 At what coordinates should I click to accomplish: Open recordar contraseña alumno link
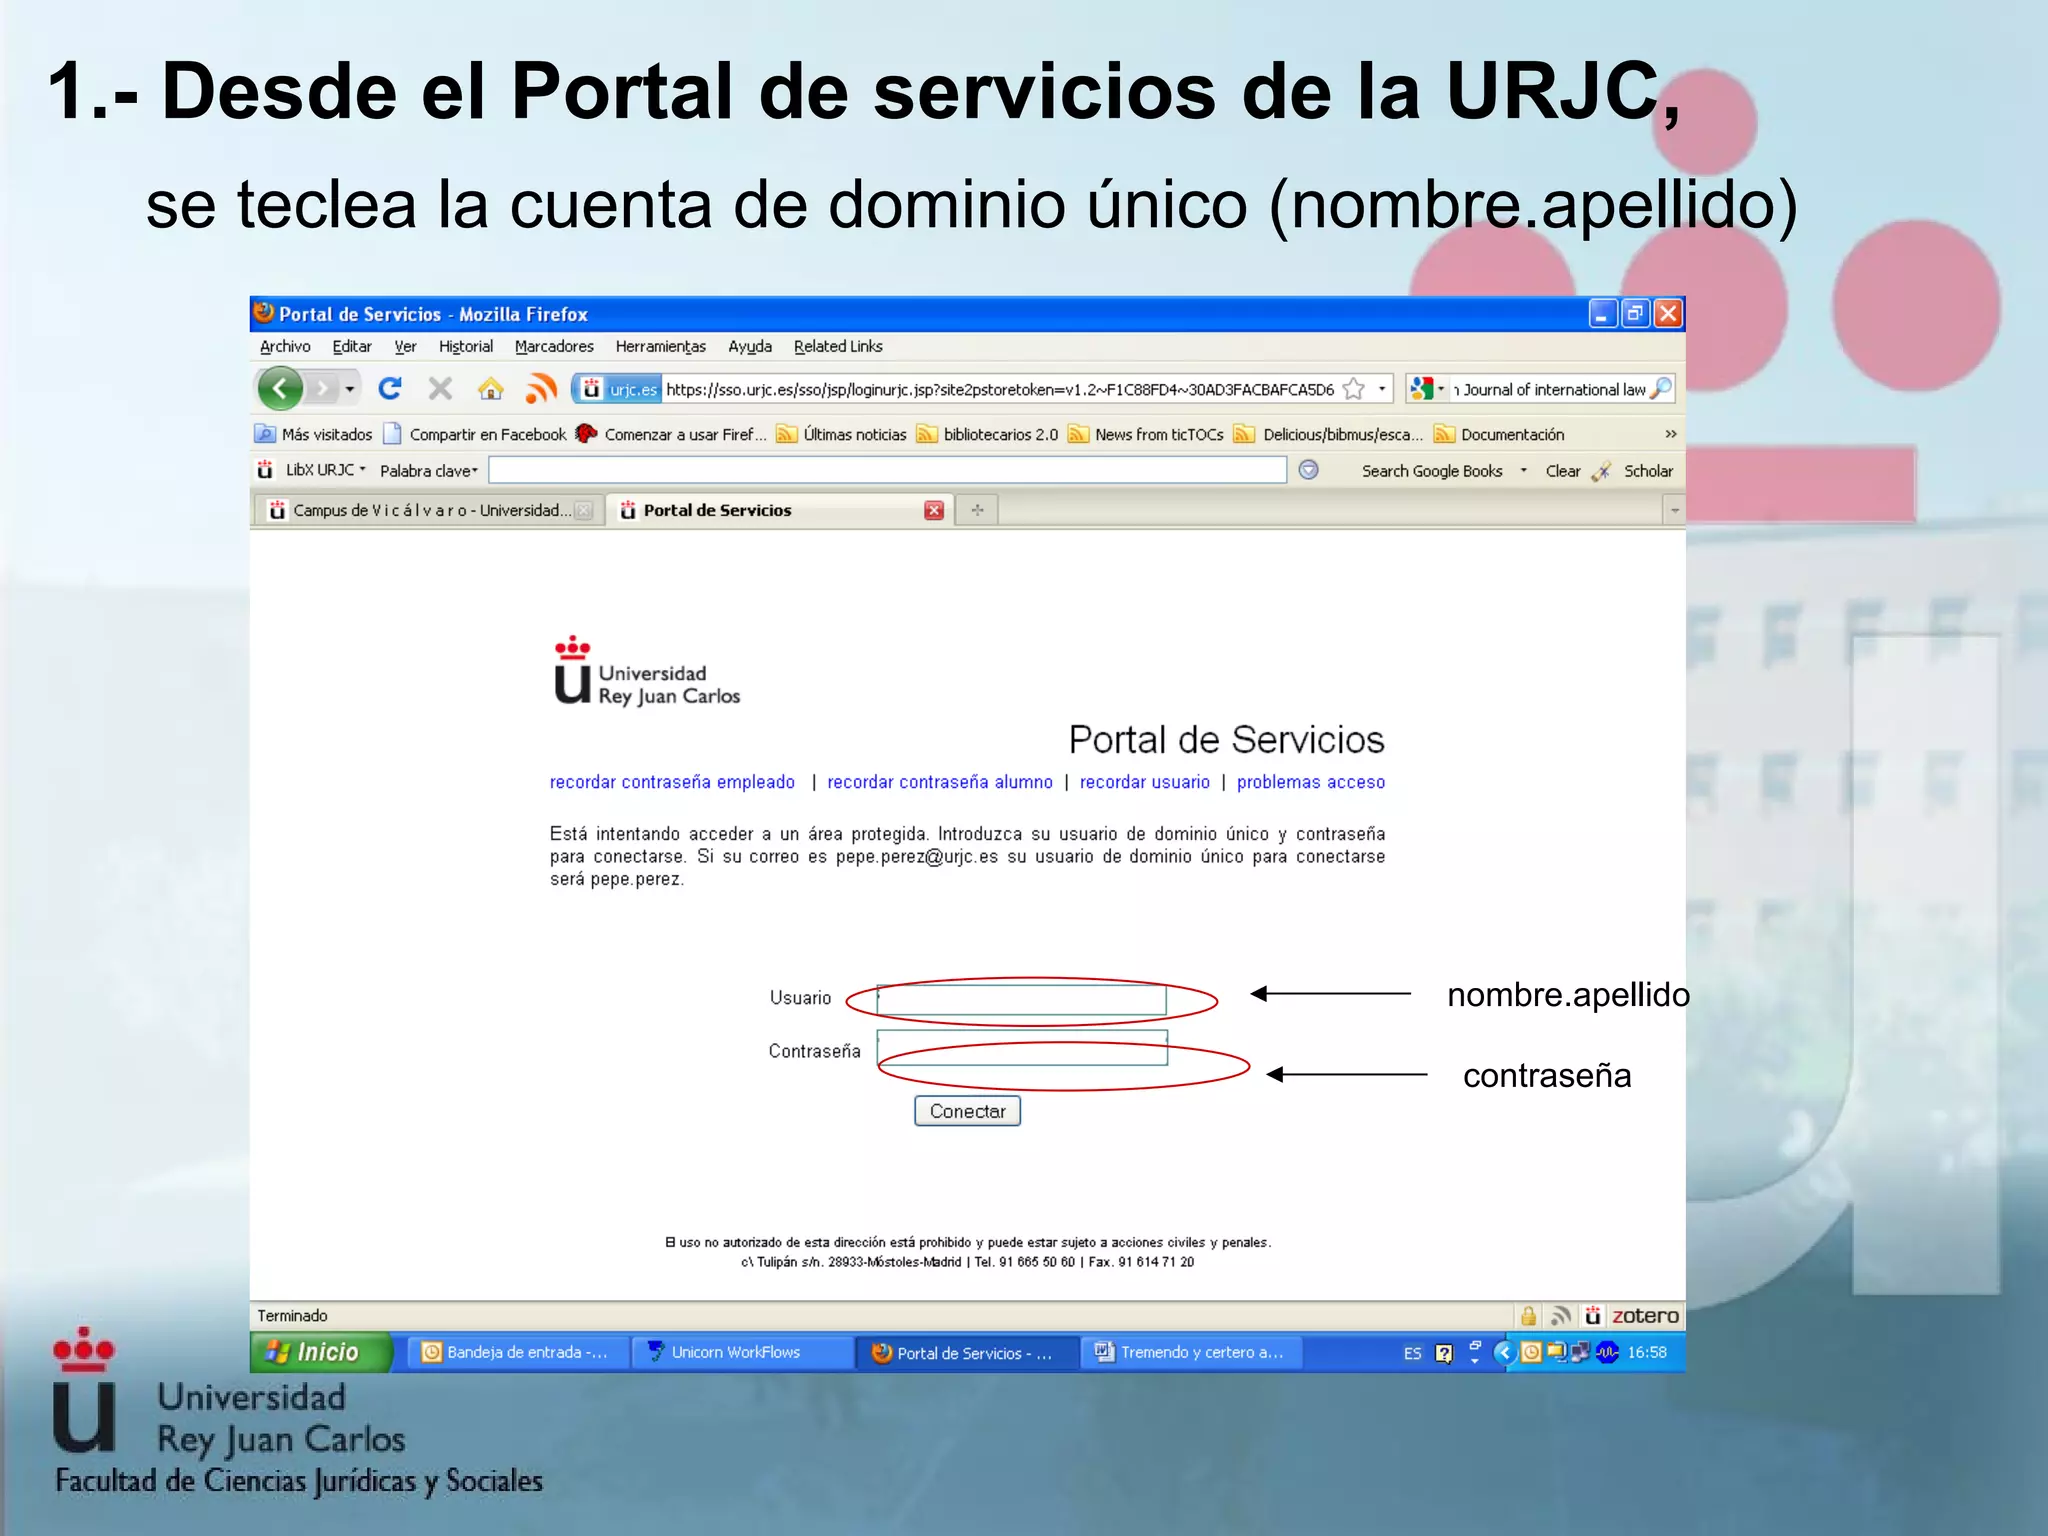click(x=939, y=782)
